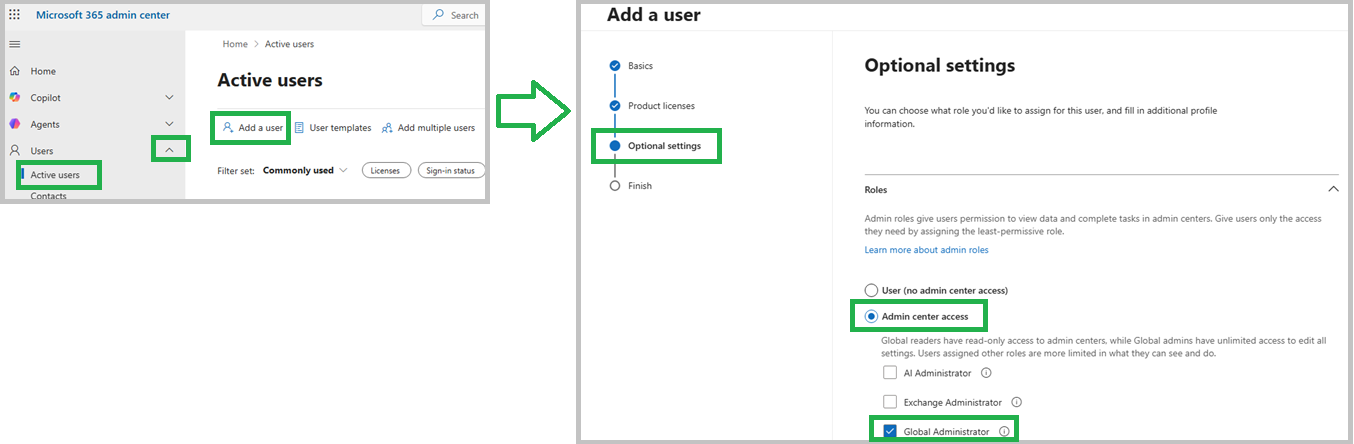Screen dimensions: 1354x444
Task: Select the Optional settings step
Action: coord(664,146)
